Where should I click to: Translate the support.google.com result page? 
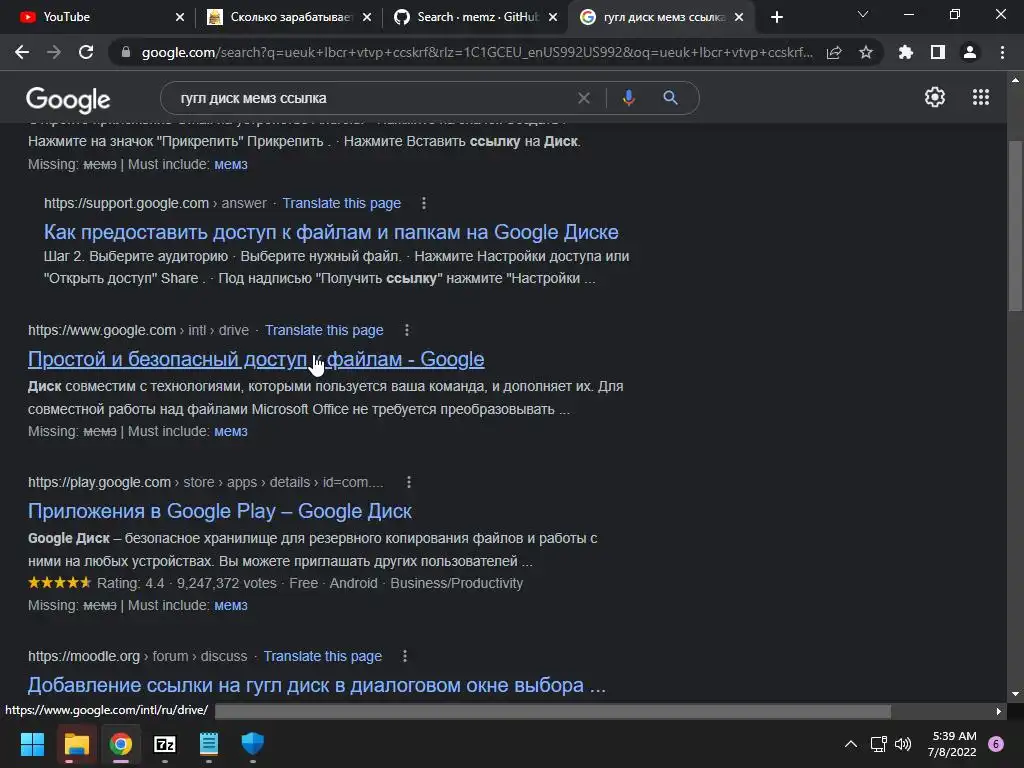[342, 203]
